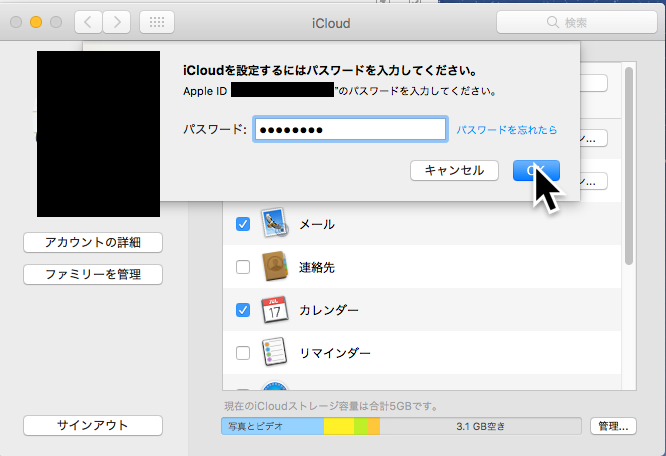
Task: Click the Contacts address book icon
Action: coord(274,267)
